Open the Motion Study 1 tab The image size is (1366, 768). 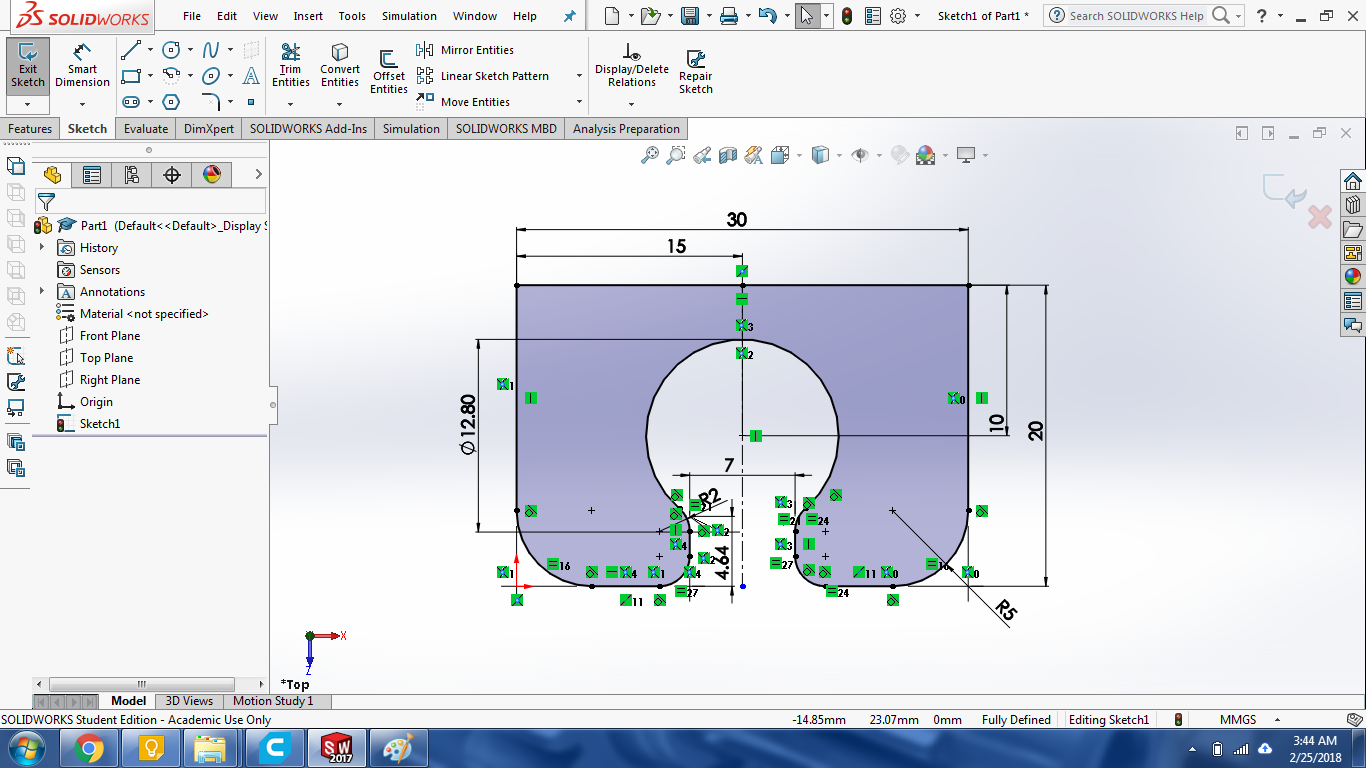point(273,701)
